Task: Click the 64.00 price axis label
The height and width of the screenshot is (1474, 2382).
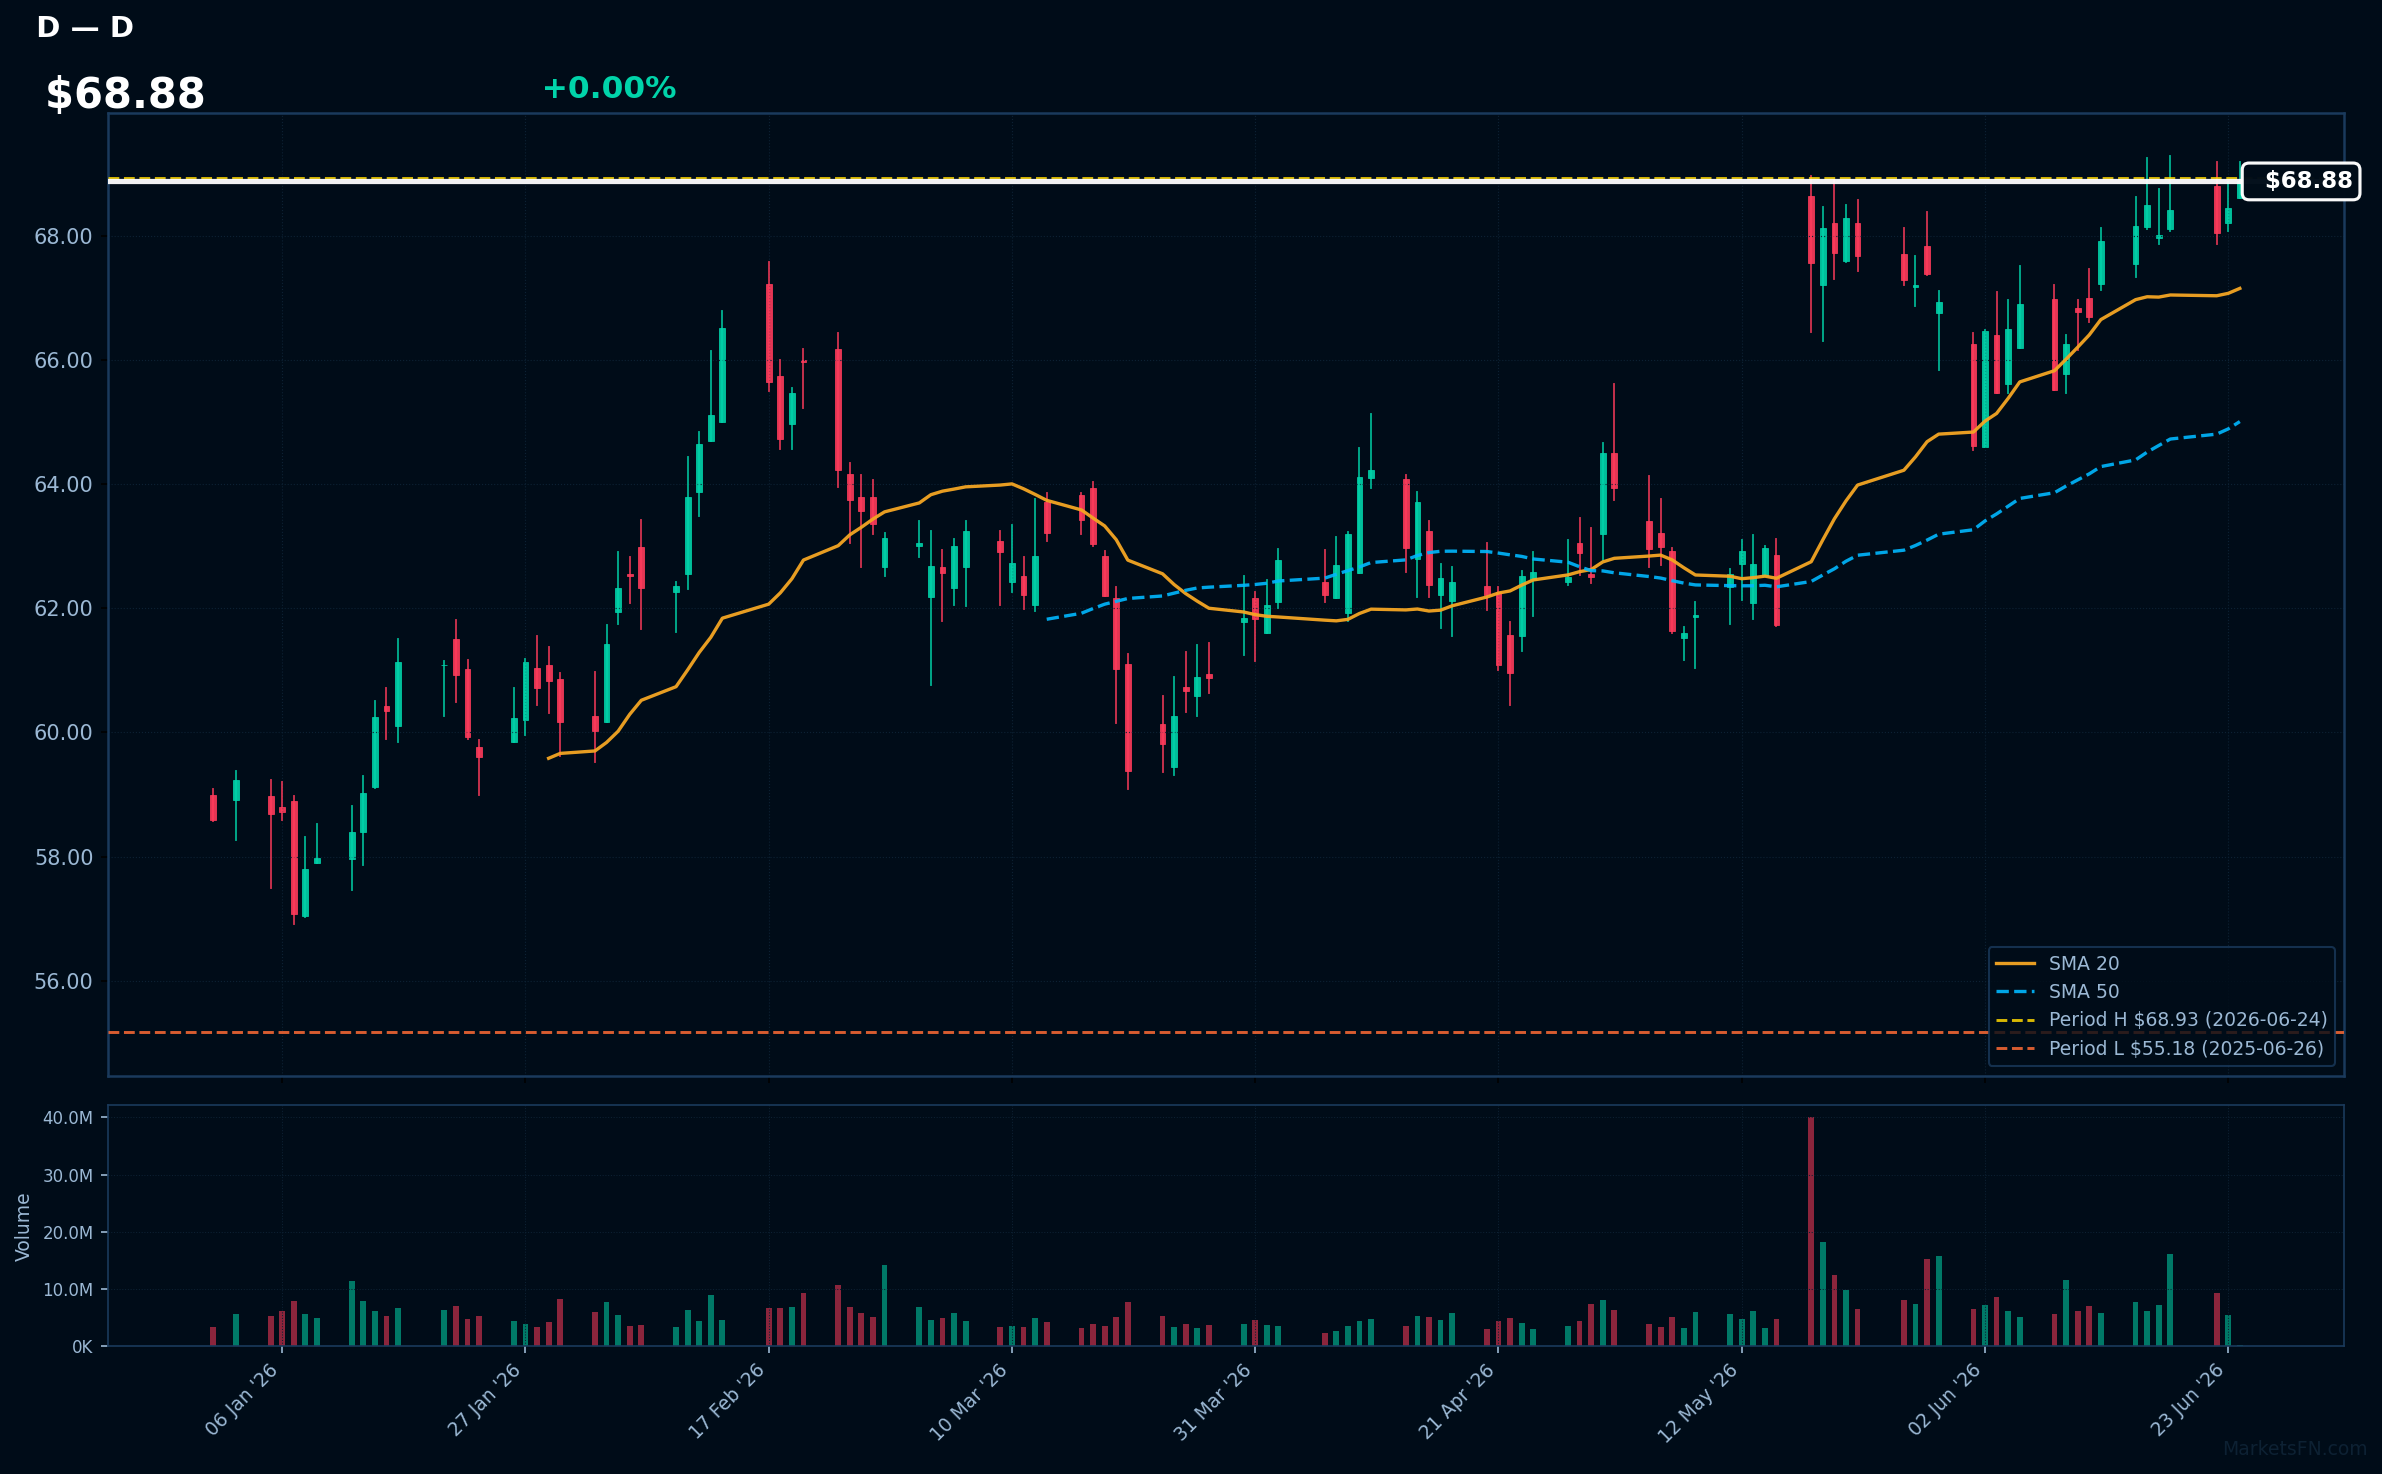Action: pos(63,485)
